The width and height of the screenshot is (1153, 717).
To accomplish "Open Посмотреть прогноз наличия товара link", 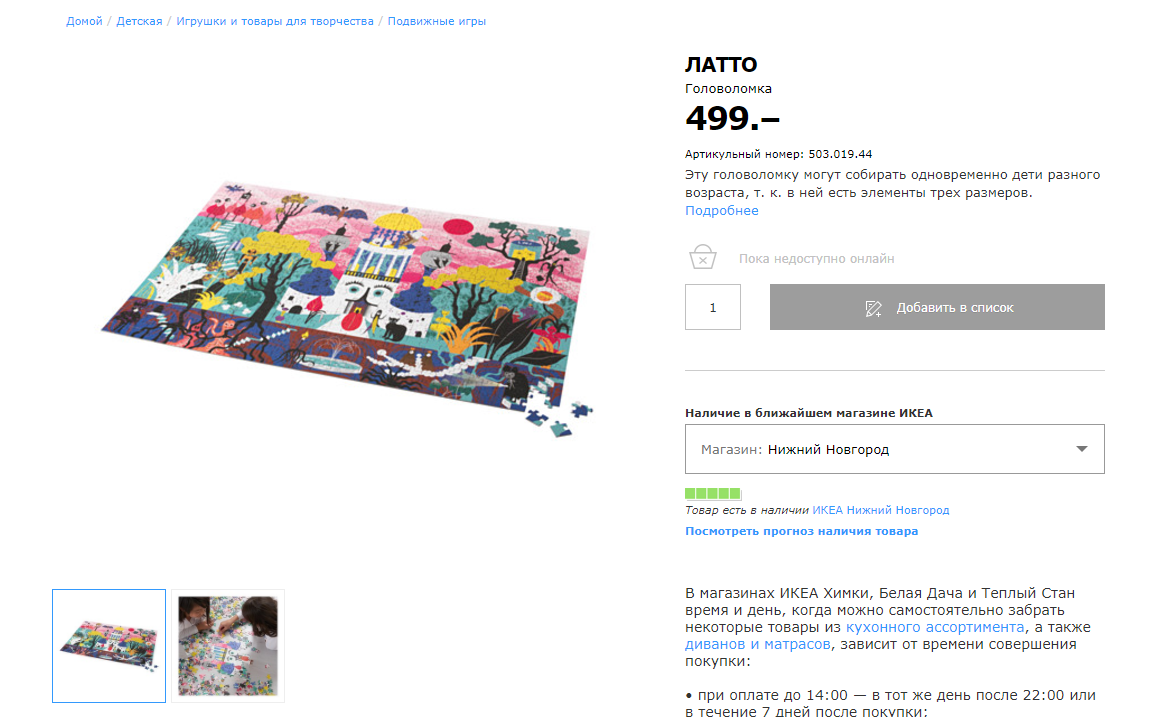I will point(802,531).
